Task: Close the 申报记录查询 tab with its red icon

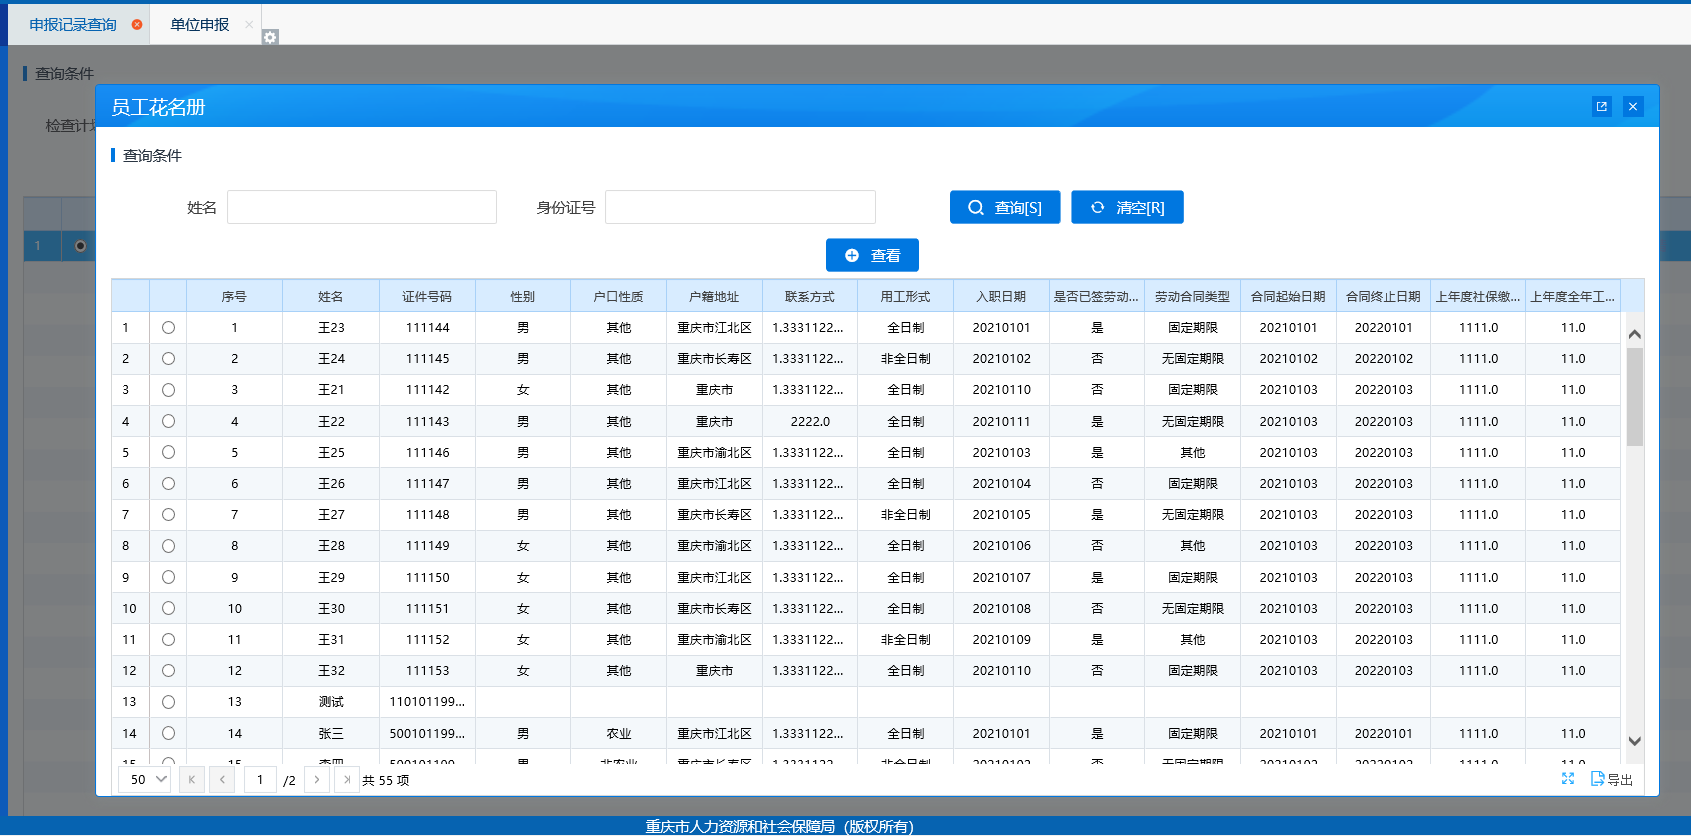Action: click(x=137, y=24)
